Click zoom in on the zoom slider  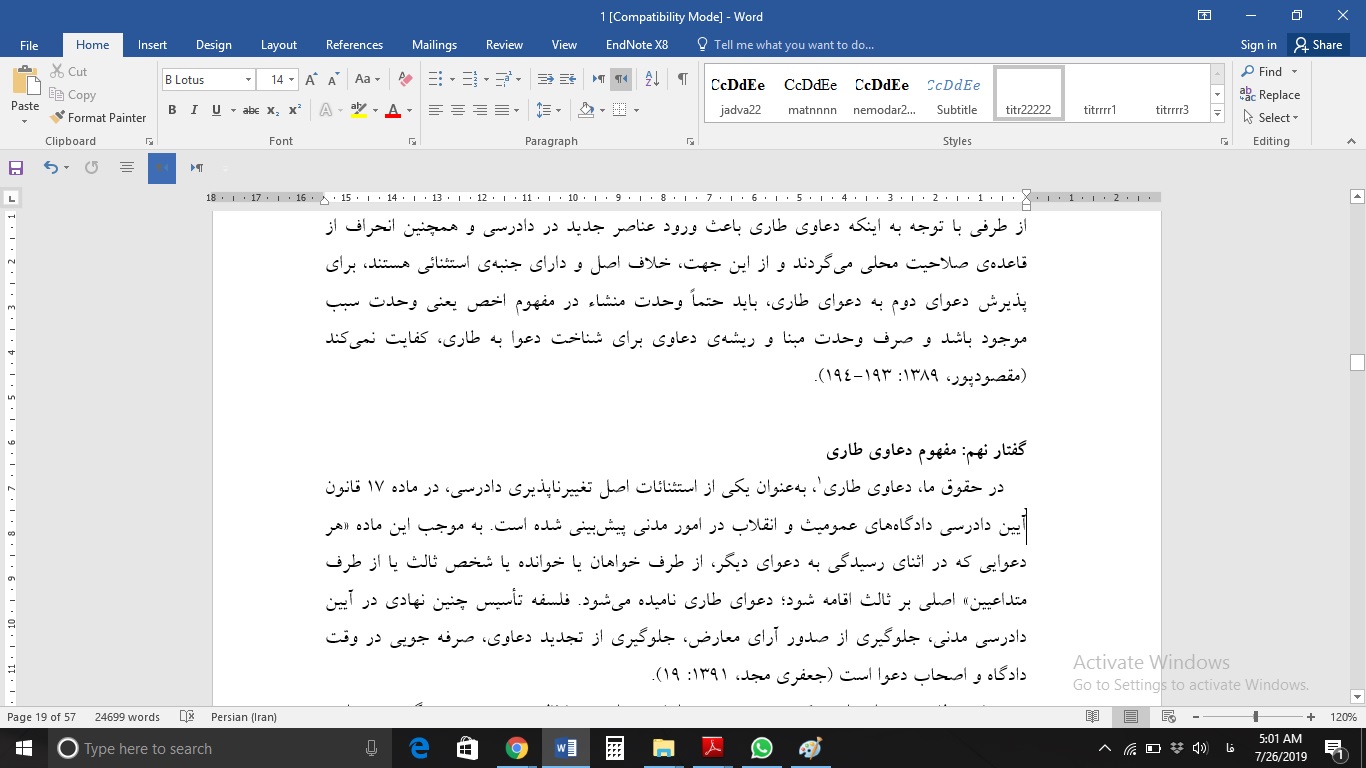pyautogui.click(x=1310, y=717)
